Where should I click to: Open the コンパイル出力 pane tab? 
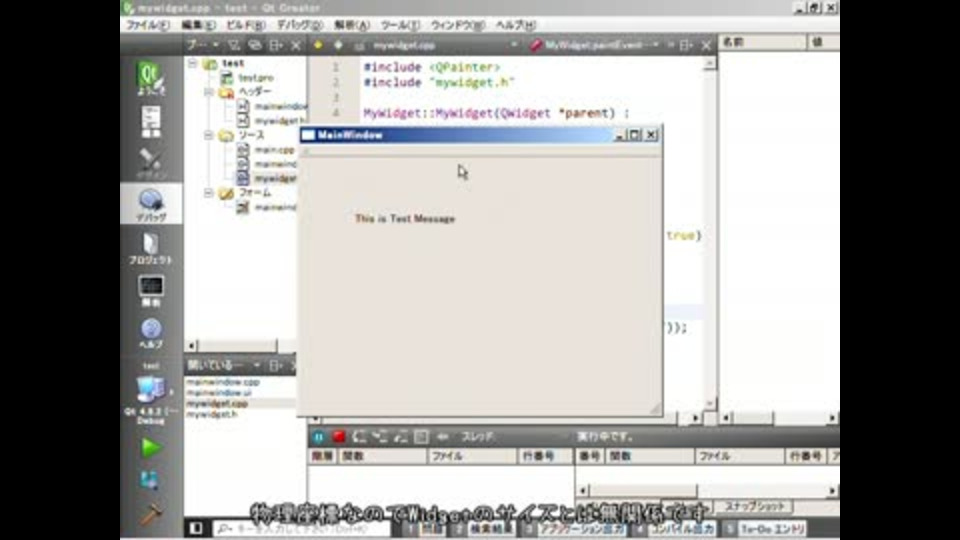(x=675, y=528)
